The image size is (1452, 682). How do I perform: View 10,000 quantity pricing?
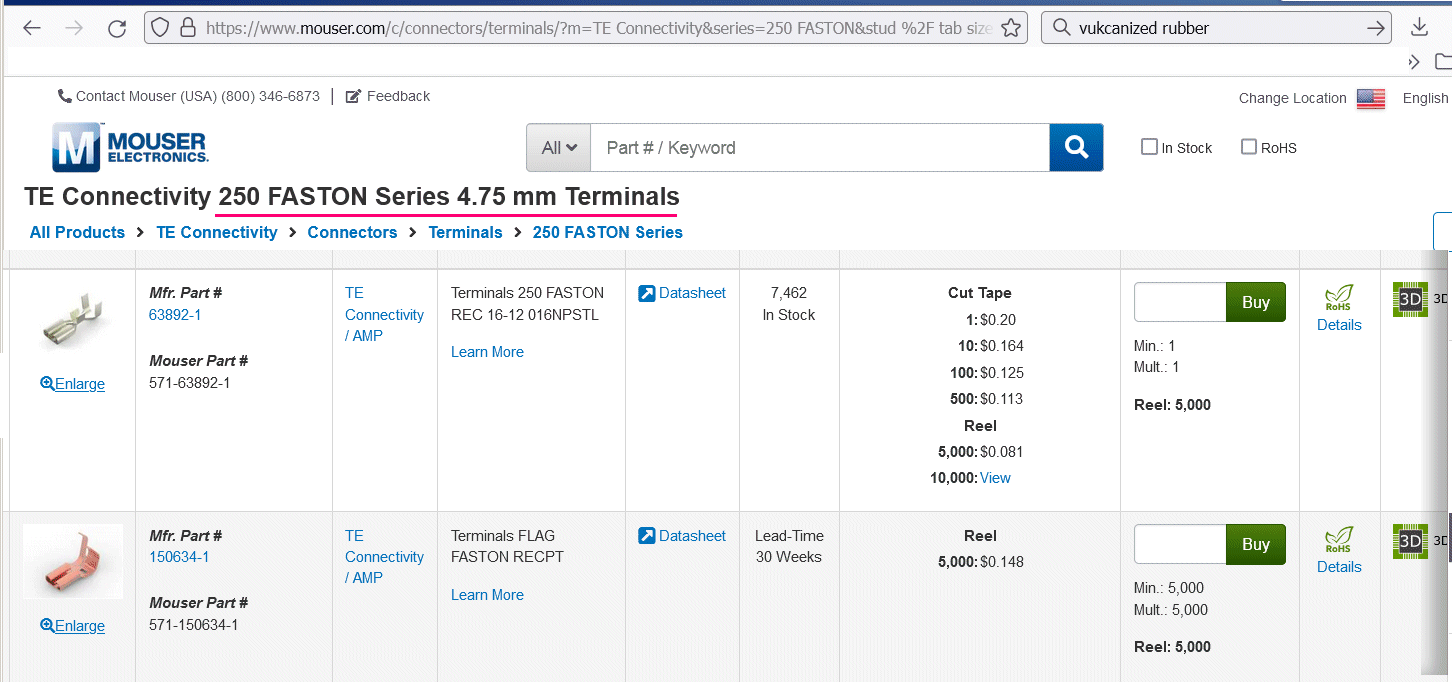click(x=995, y=478)
